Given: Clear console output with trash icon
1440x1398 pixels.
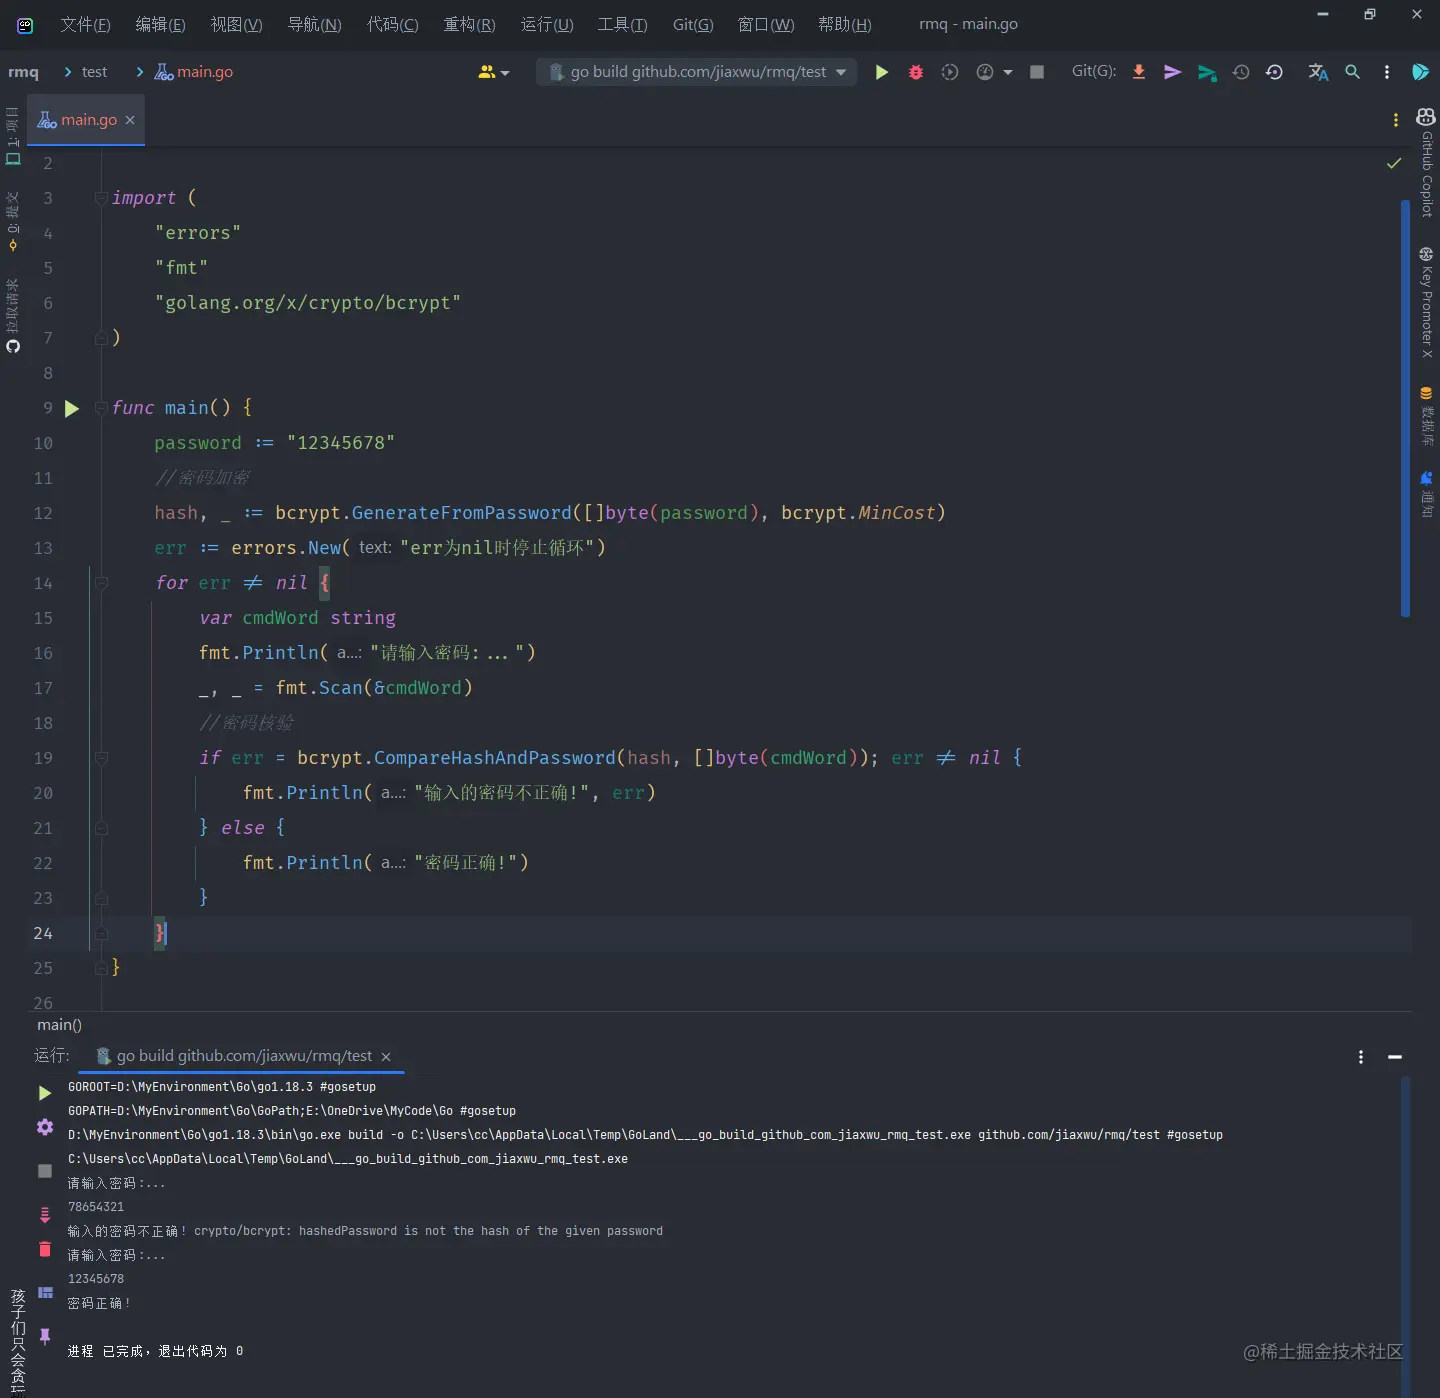Looking at the screenshot, I should [x=45, y=1249].
